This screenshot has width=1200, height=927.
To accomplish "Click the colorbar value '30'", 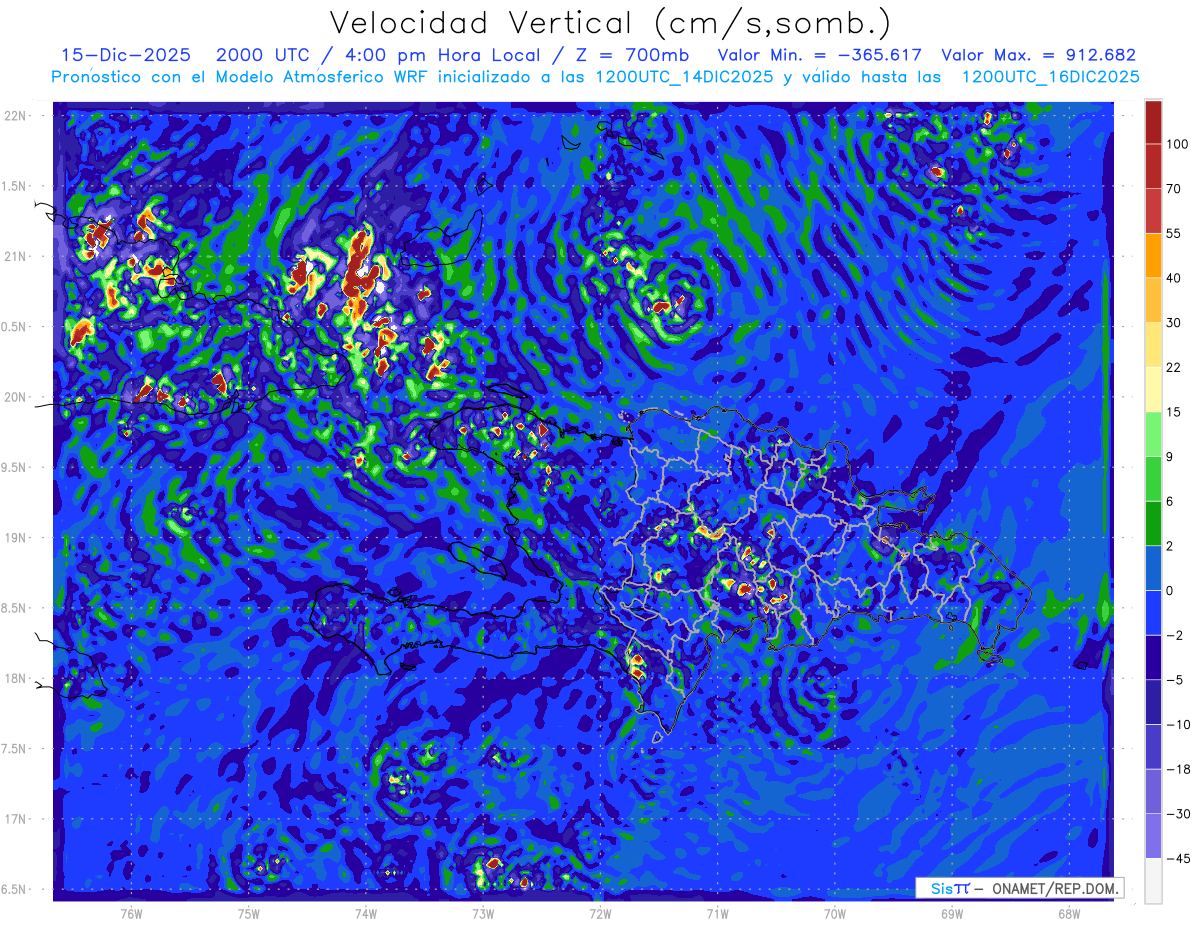I will pos(1174,322).
